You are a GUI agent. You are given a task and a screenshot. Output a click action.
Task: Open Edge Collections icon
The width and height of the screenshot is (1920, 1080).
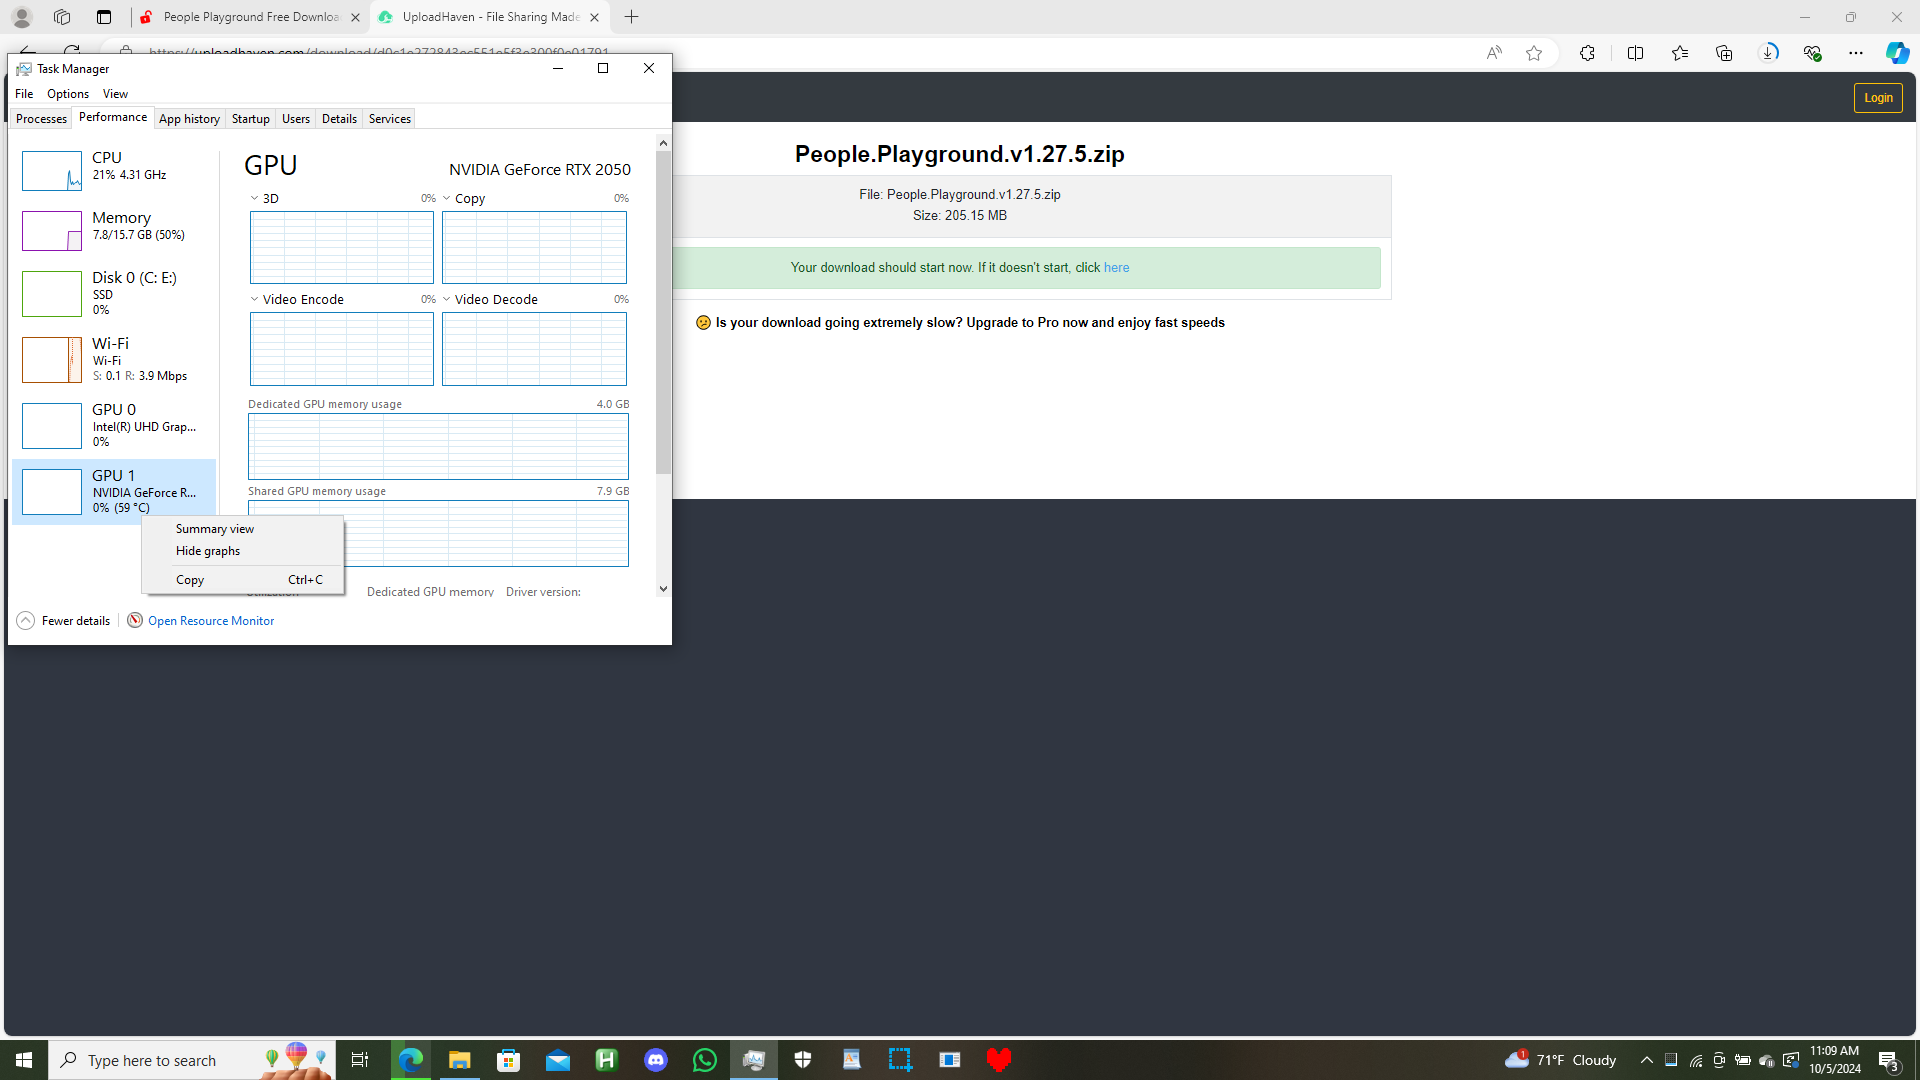pos(1724,53)
